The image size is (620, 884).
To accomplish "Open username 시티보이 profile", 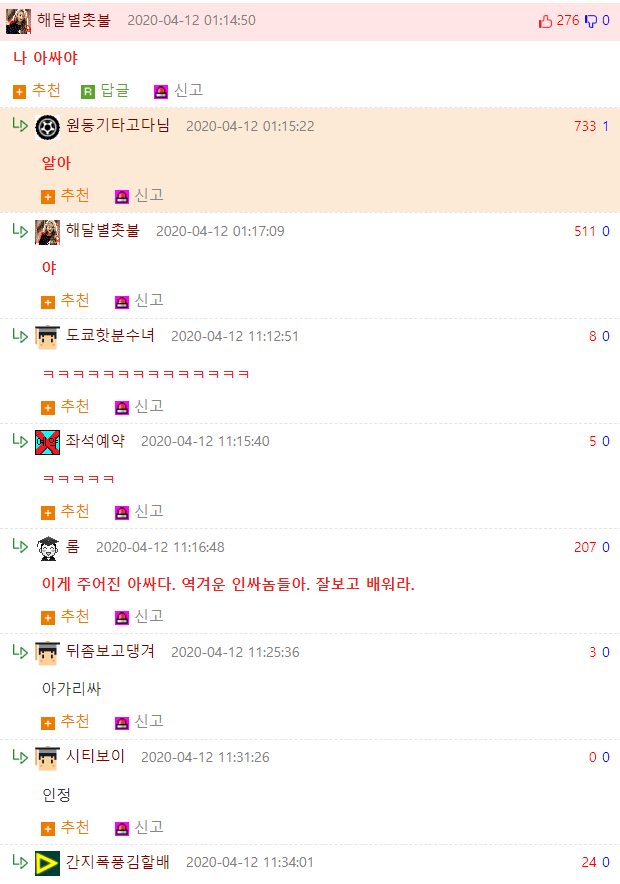I will 95,756.
